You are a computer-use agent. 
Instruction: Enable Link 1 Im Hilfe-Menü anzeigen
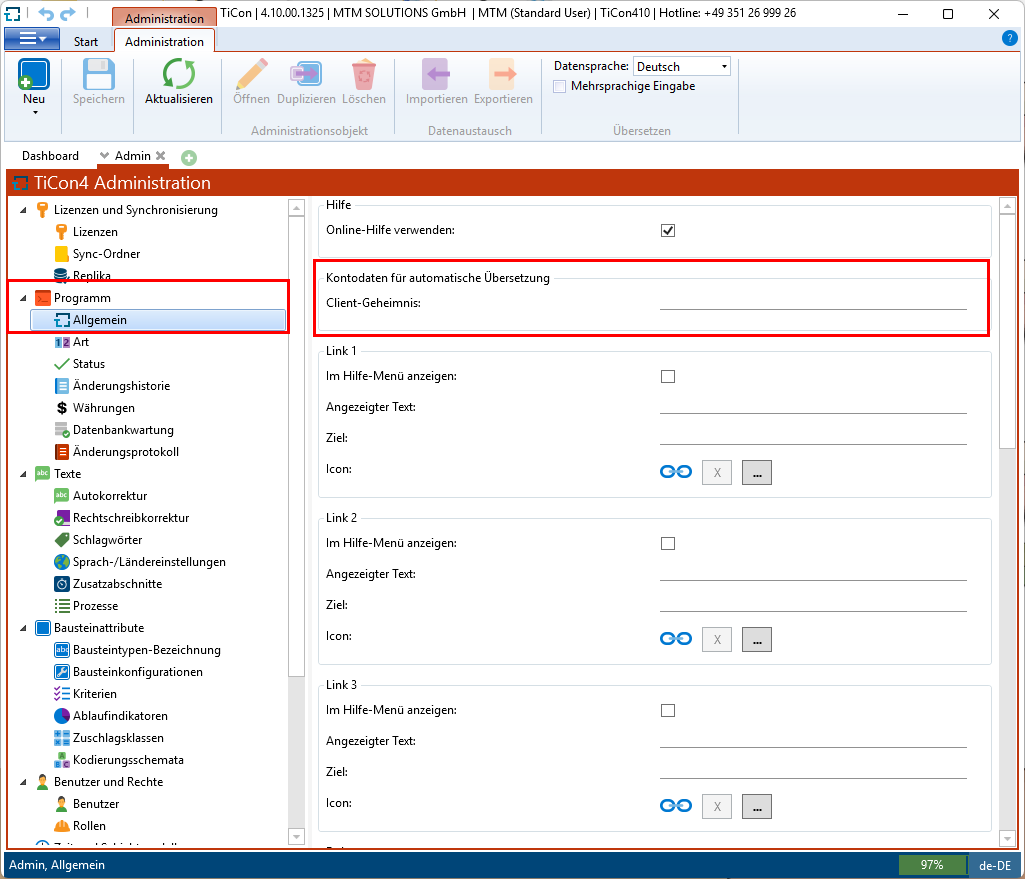pyautogui.click(x=667, y=376)
